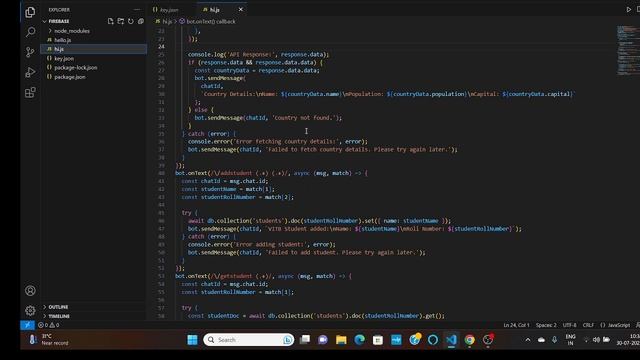Click the remote window indicator in status bar
640x360 pixels.
point(27,325)
